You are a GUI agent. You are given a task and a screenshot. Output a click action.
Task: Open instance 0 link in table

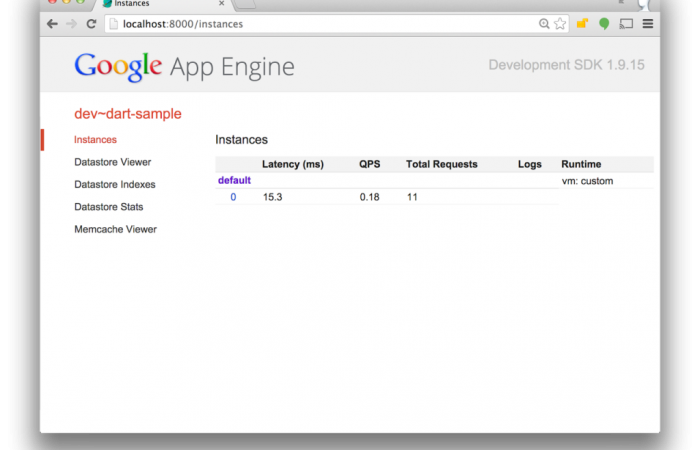coord(233,198)
